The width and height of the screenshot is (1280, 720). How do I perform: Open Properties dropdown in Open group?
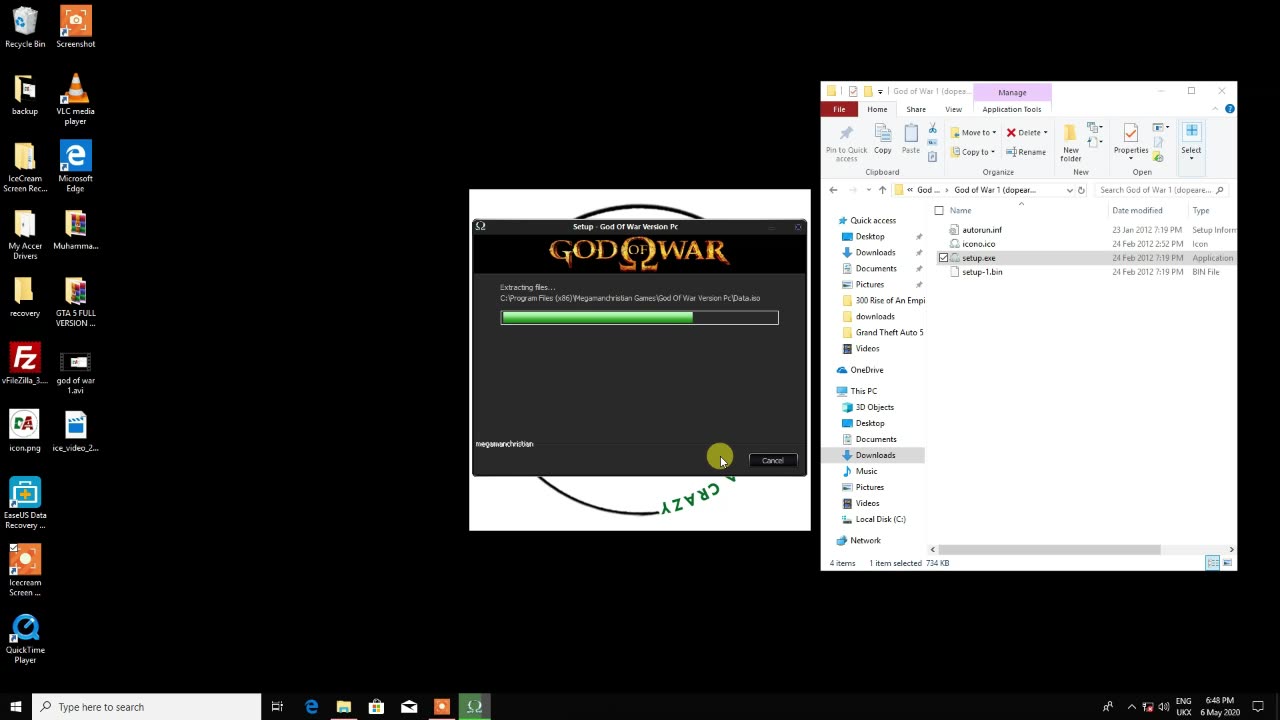pyautogui.click(x=1131, y=143)
